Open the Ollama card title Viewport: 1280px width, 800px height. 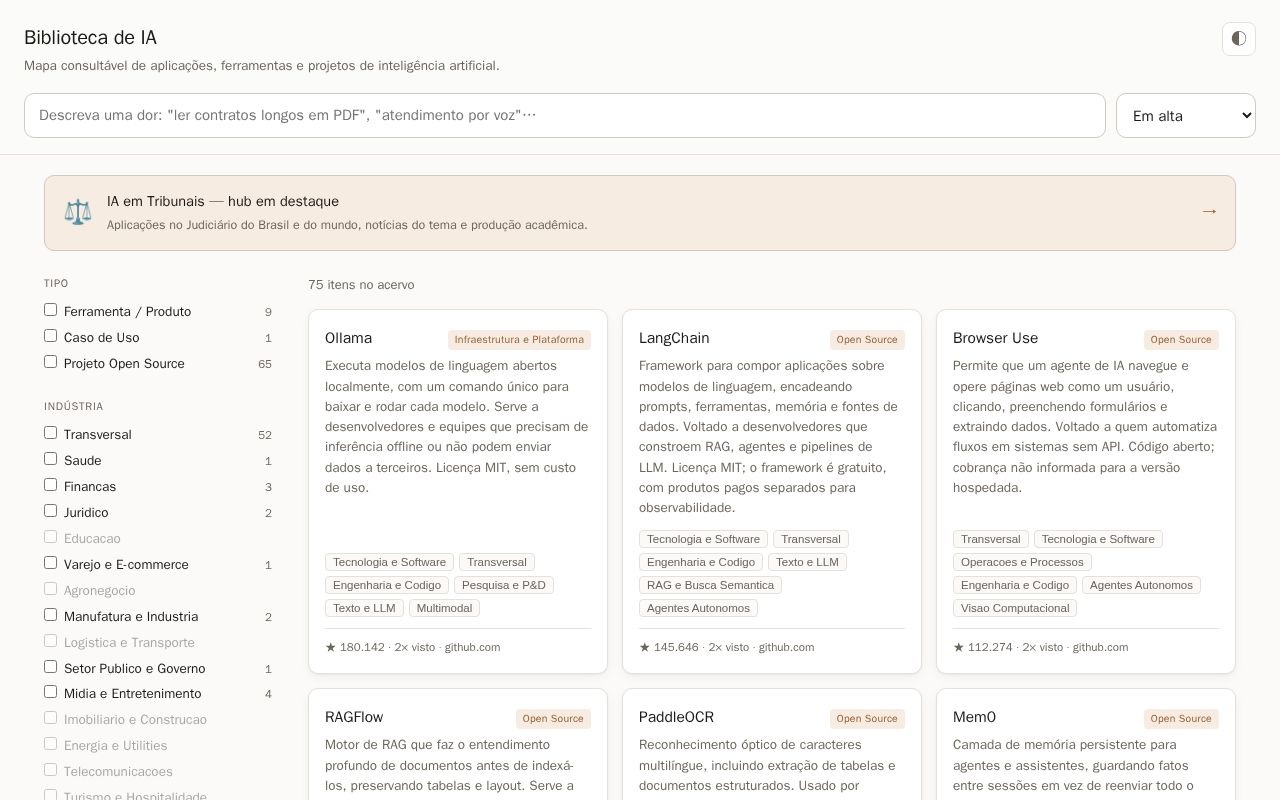point(348,339)
